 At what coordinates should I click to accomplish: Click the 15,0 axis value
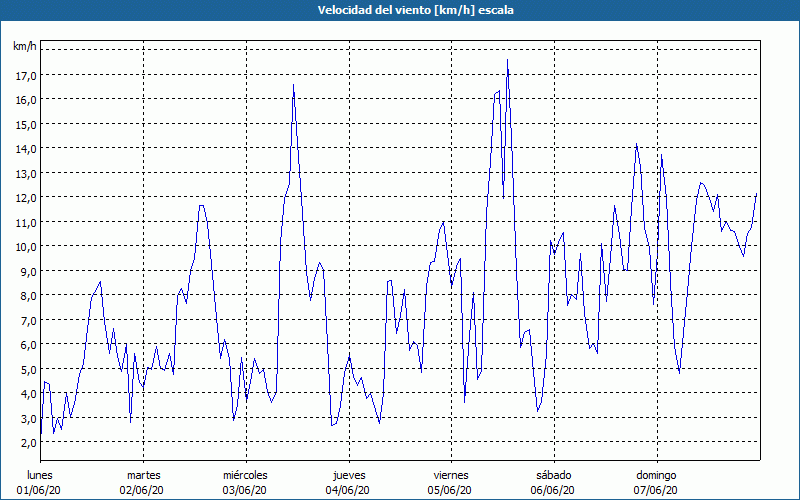point(26,124)
